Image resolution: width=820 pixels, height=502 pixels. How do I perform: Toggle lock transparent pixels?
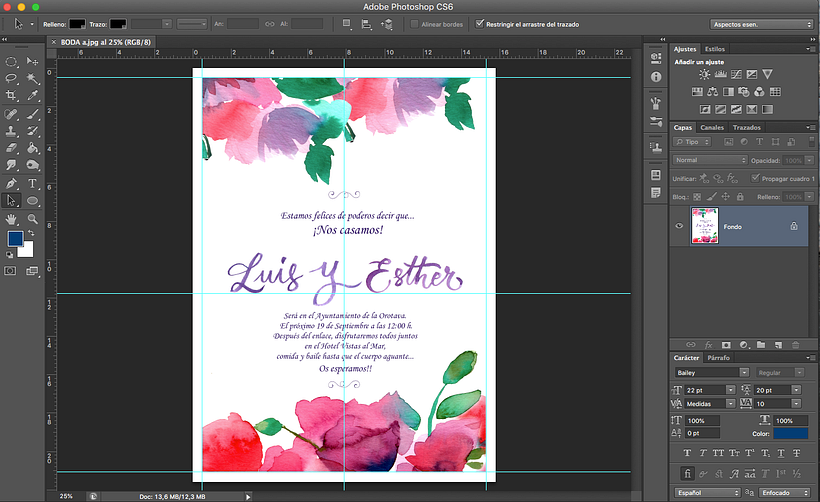click(697, 197)
